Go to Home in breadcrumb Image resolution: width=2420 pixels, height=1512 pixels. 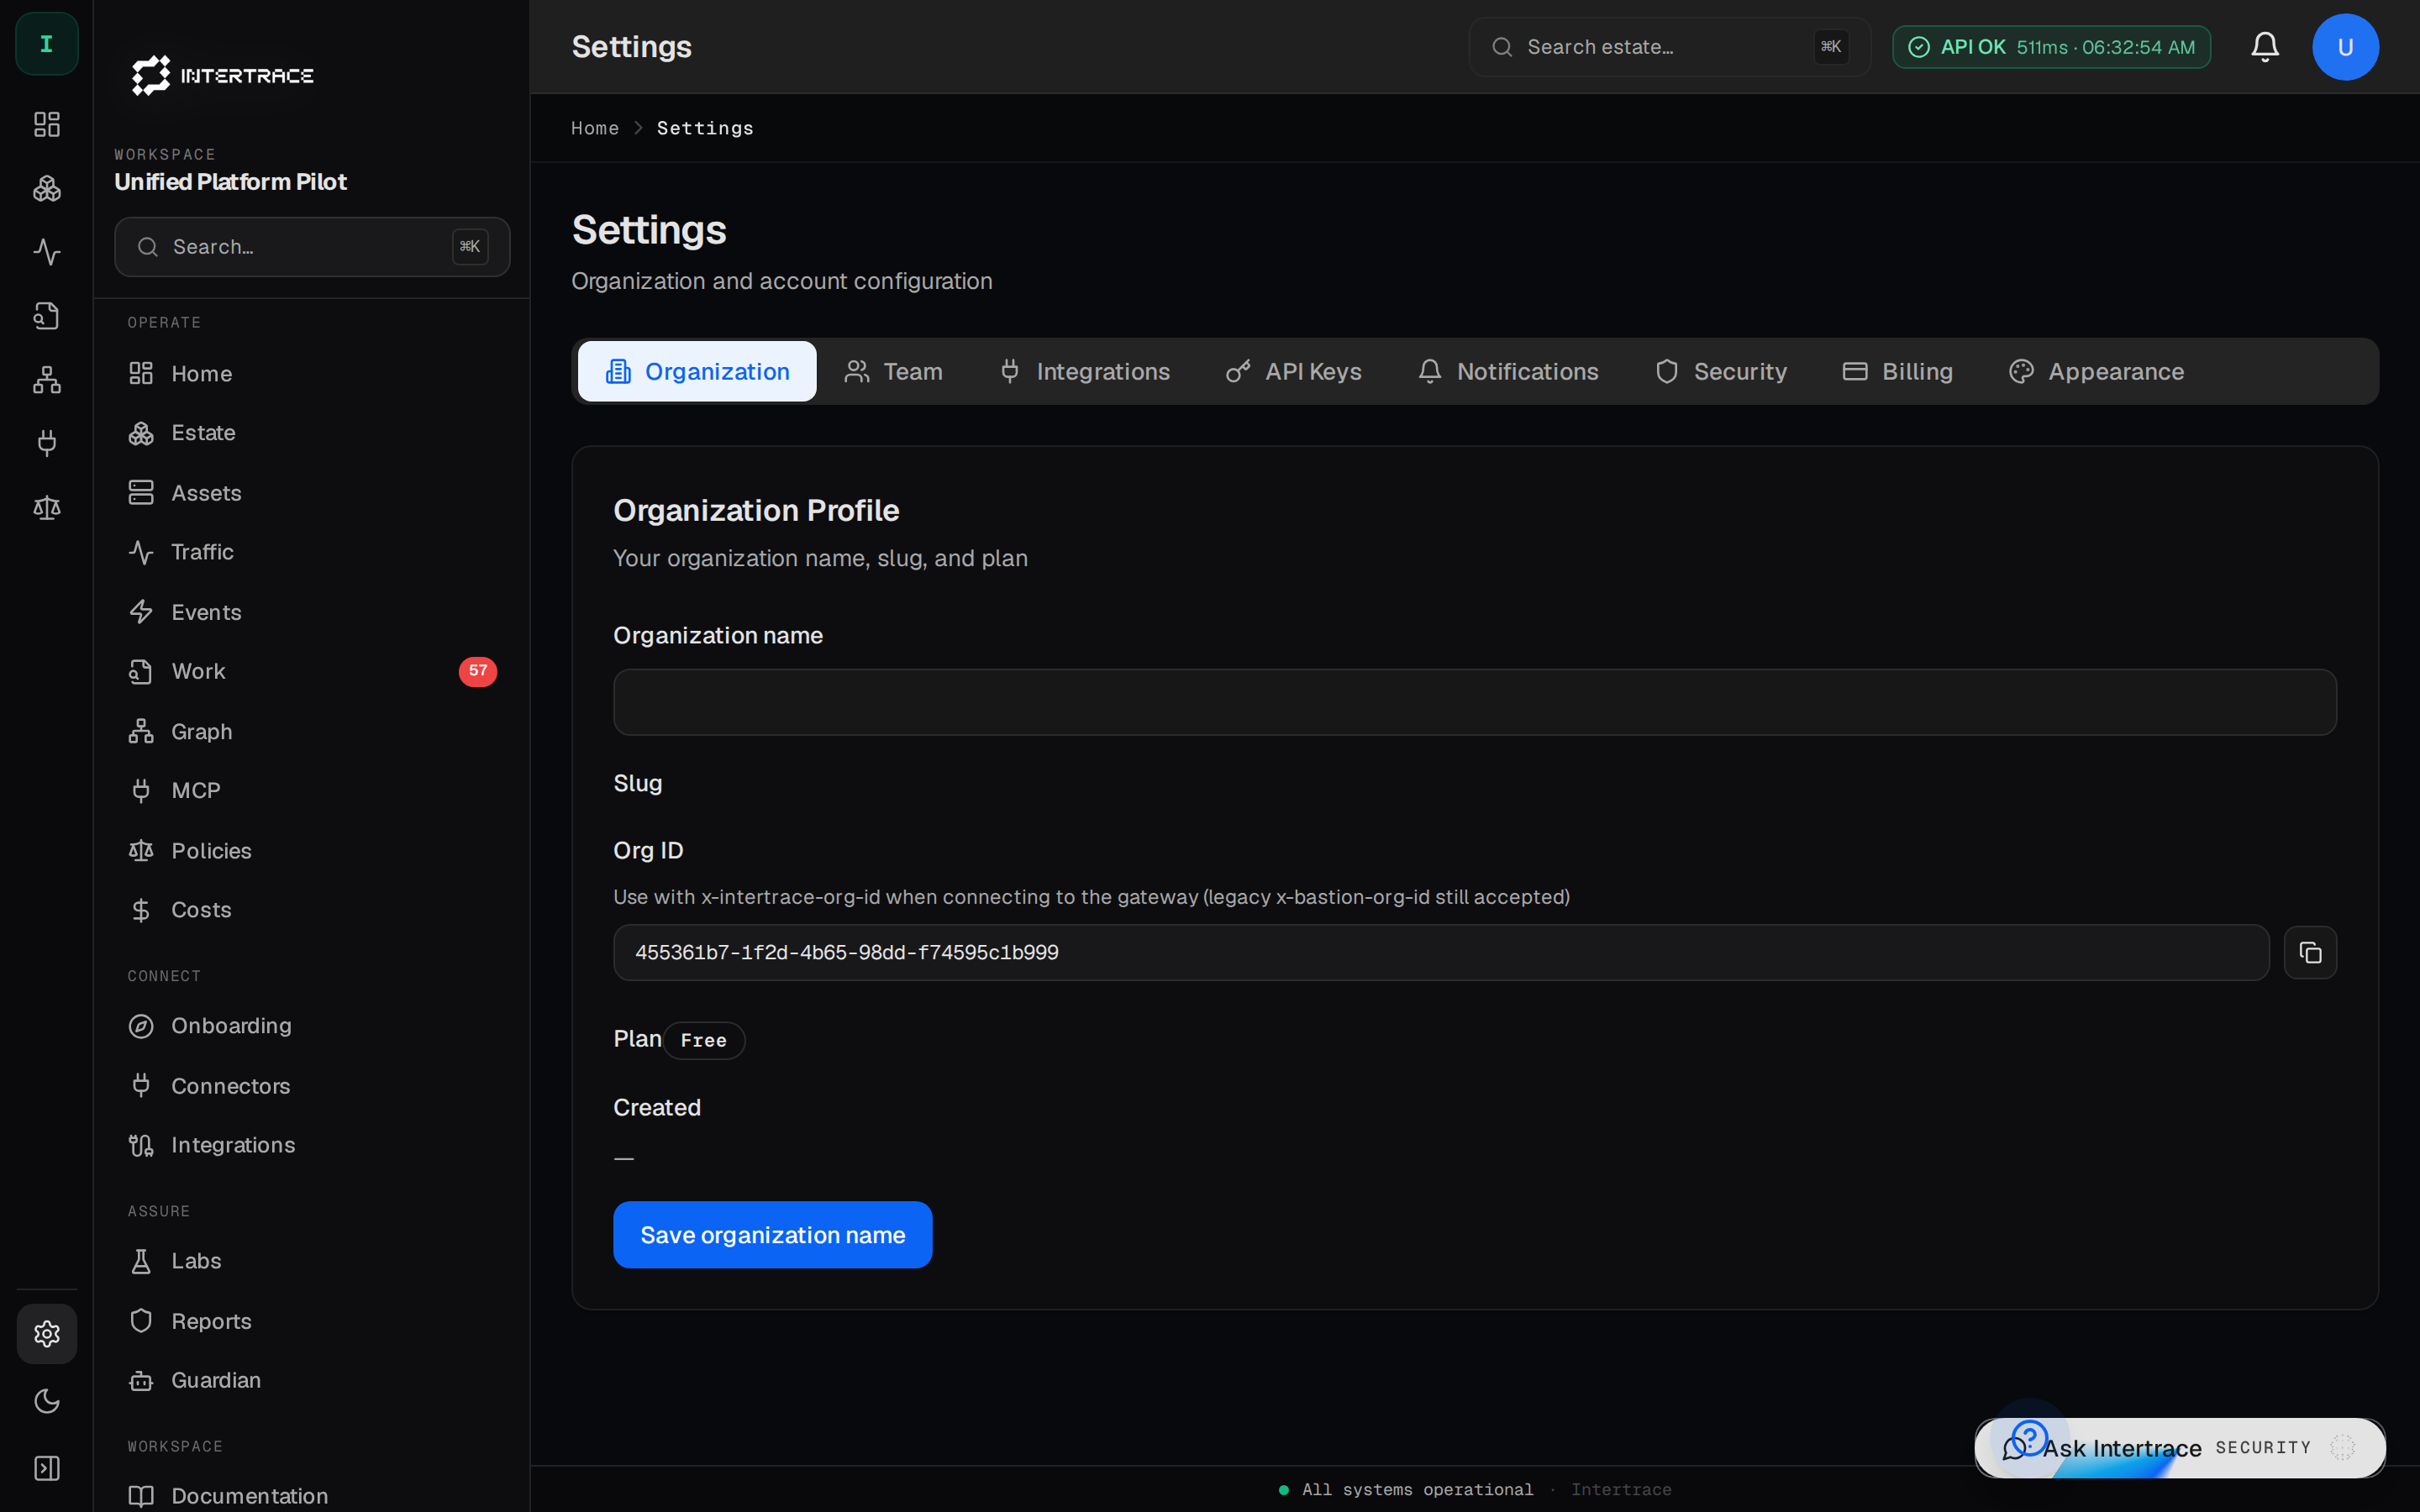click(x=595, y=128)
